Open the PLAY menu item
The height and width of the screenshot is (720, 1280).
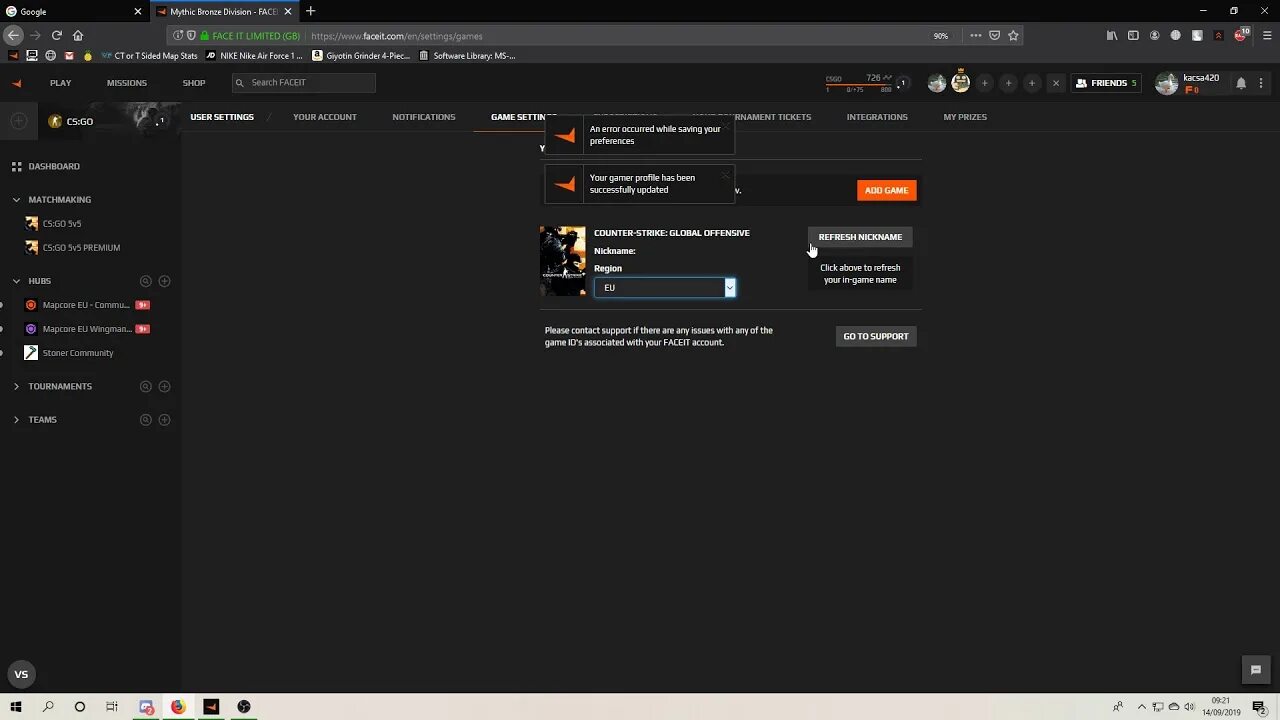tap(61, 83)
